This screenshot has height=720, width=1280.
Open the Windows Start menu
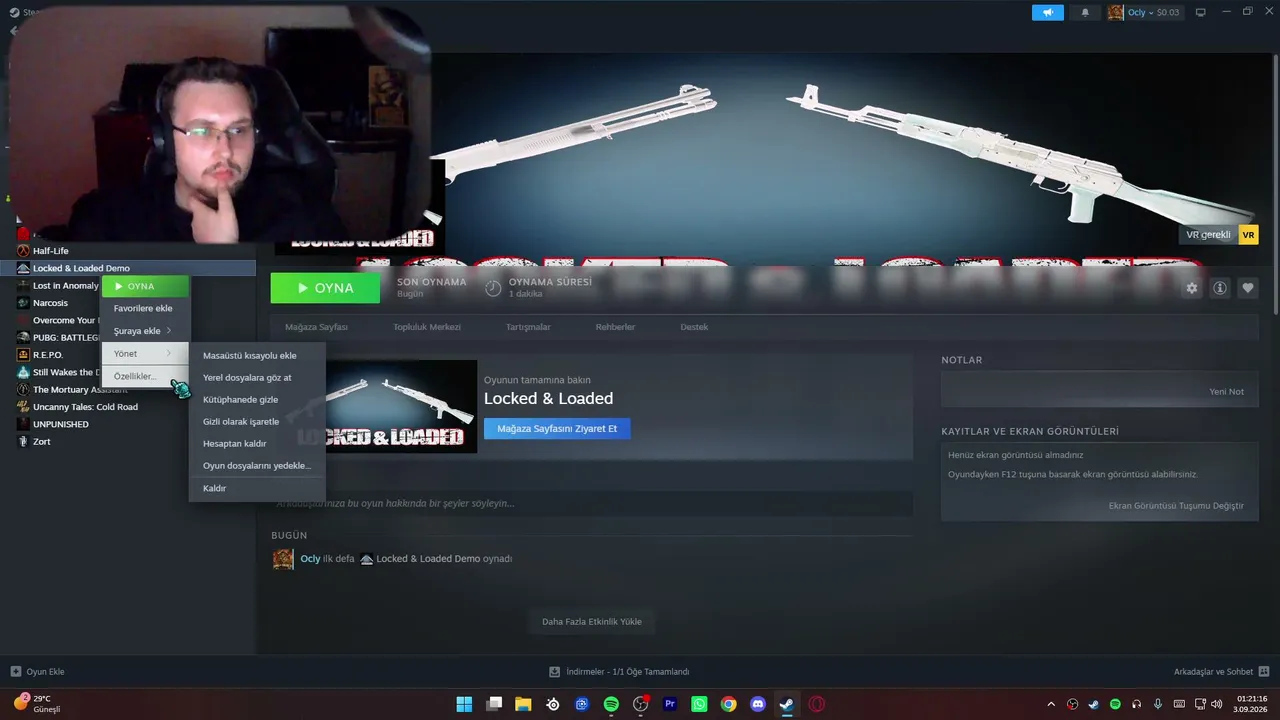(464, 704)
